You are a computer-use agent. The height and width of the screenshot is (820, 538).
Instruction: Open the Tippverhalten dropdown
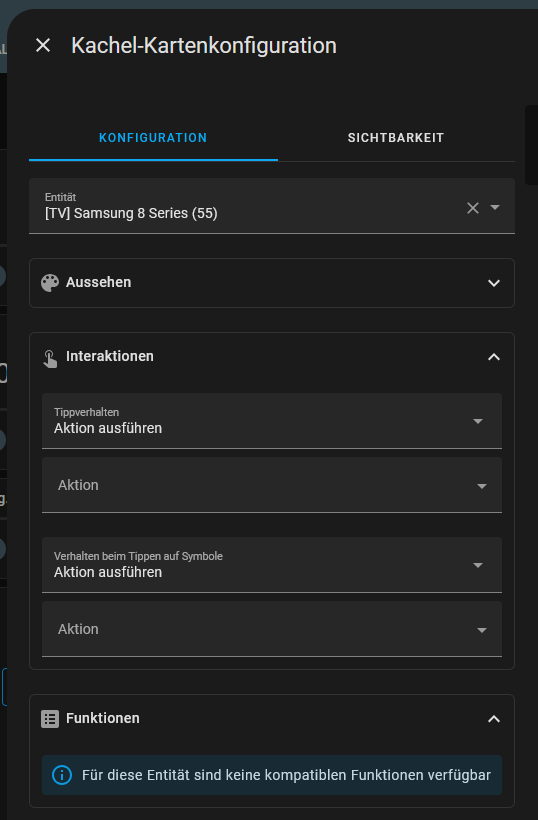point(272,421)
